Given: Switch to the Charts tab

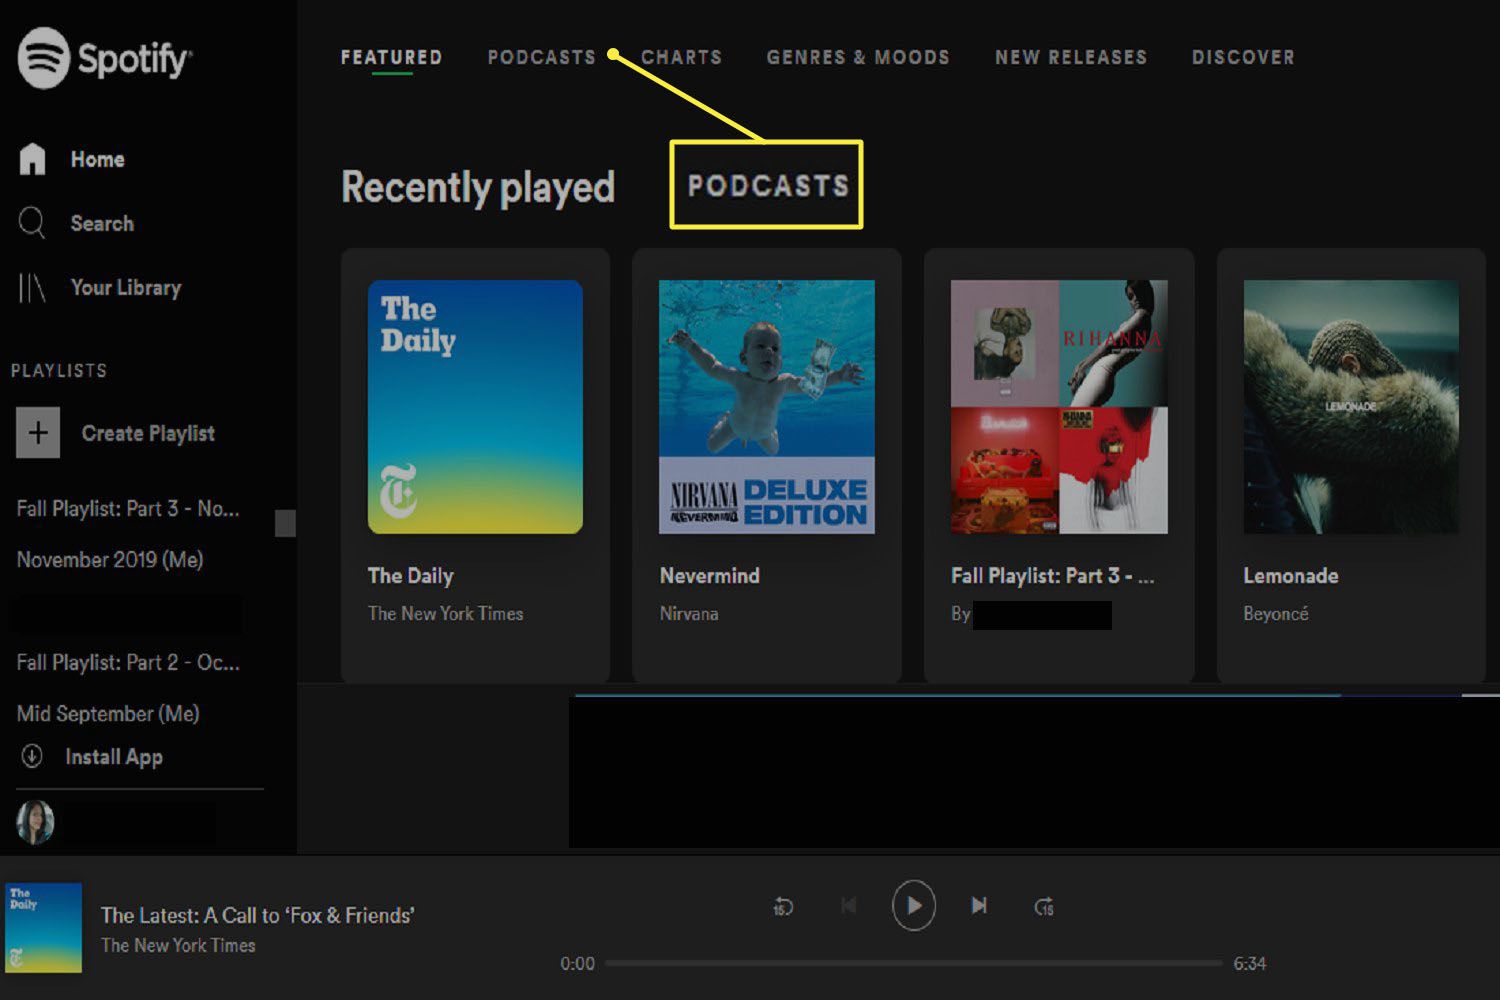Looking at the screenshot, I should pos(681,57).
